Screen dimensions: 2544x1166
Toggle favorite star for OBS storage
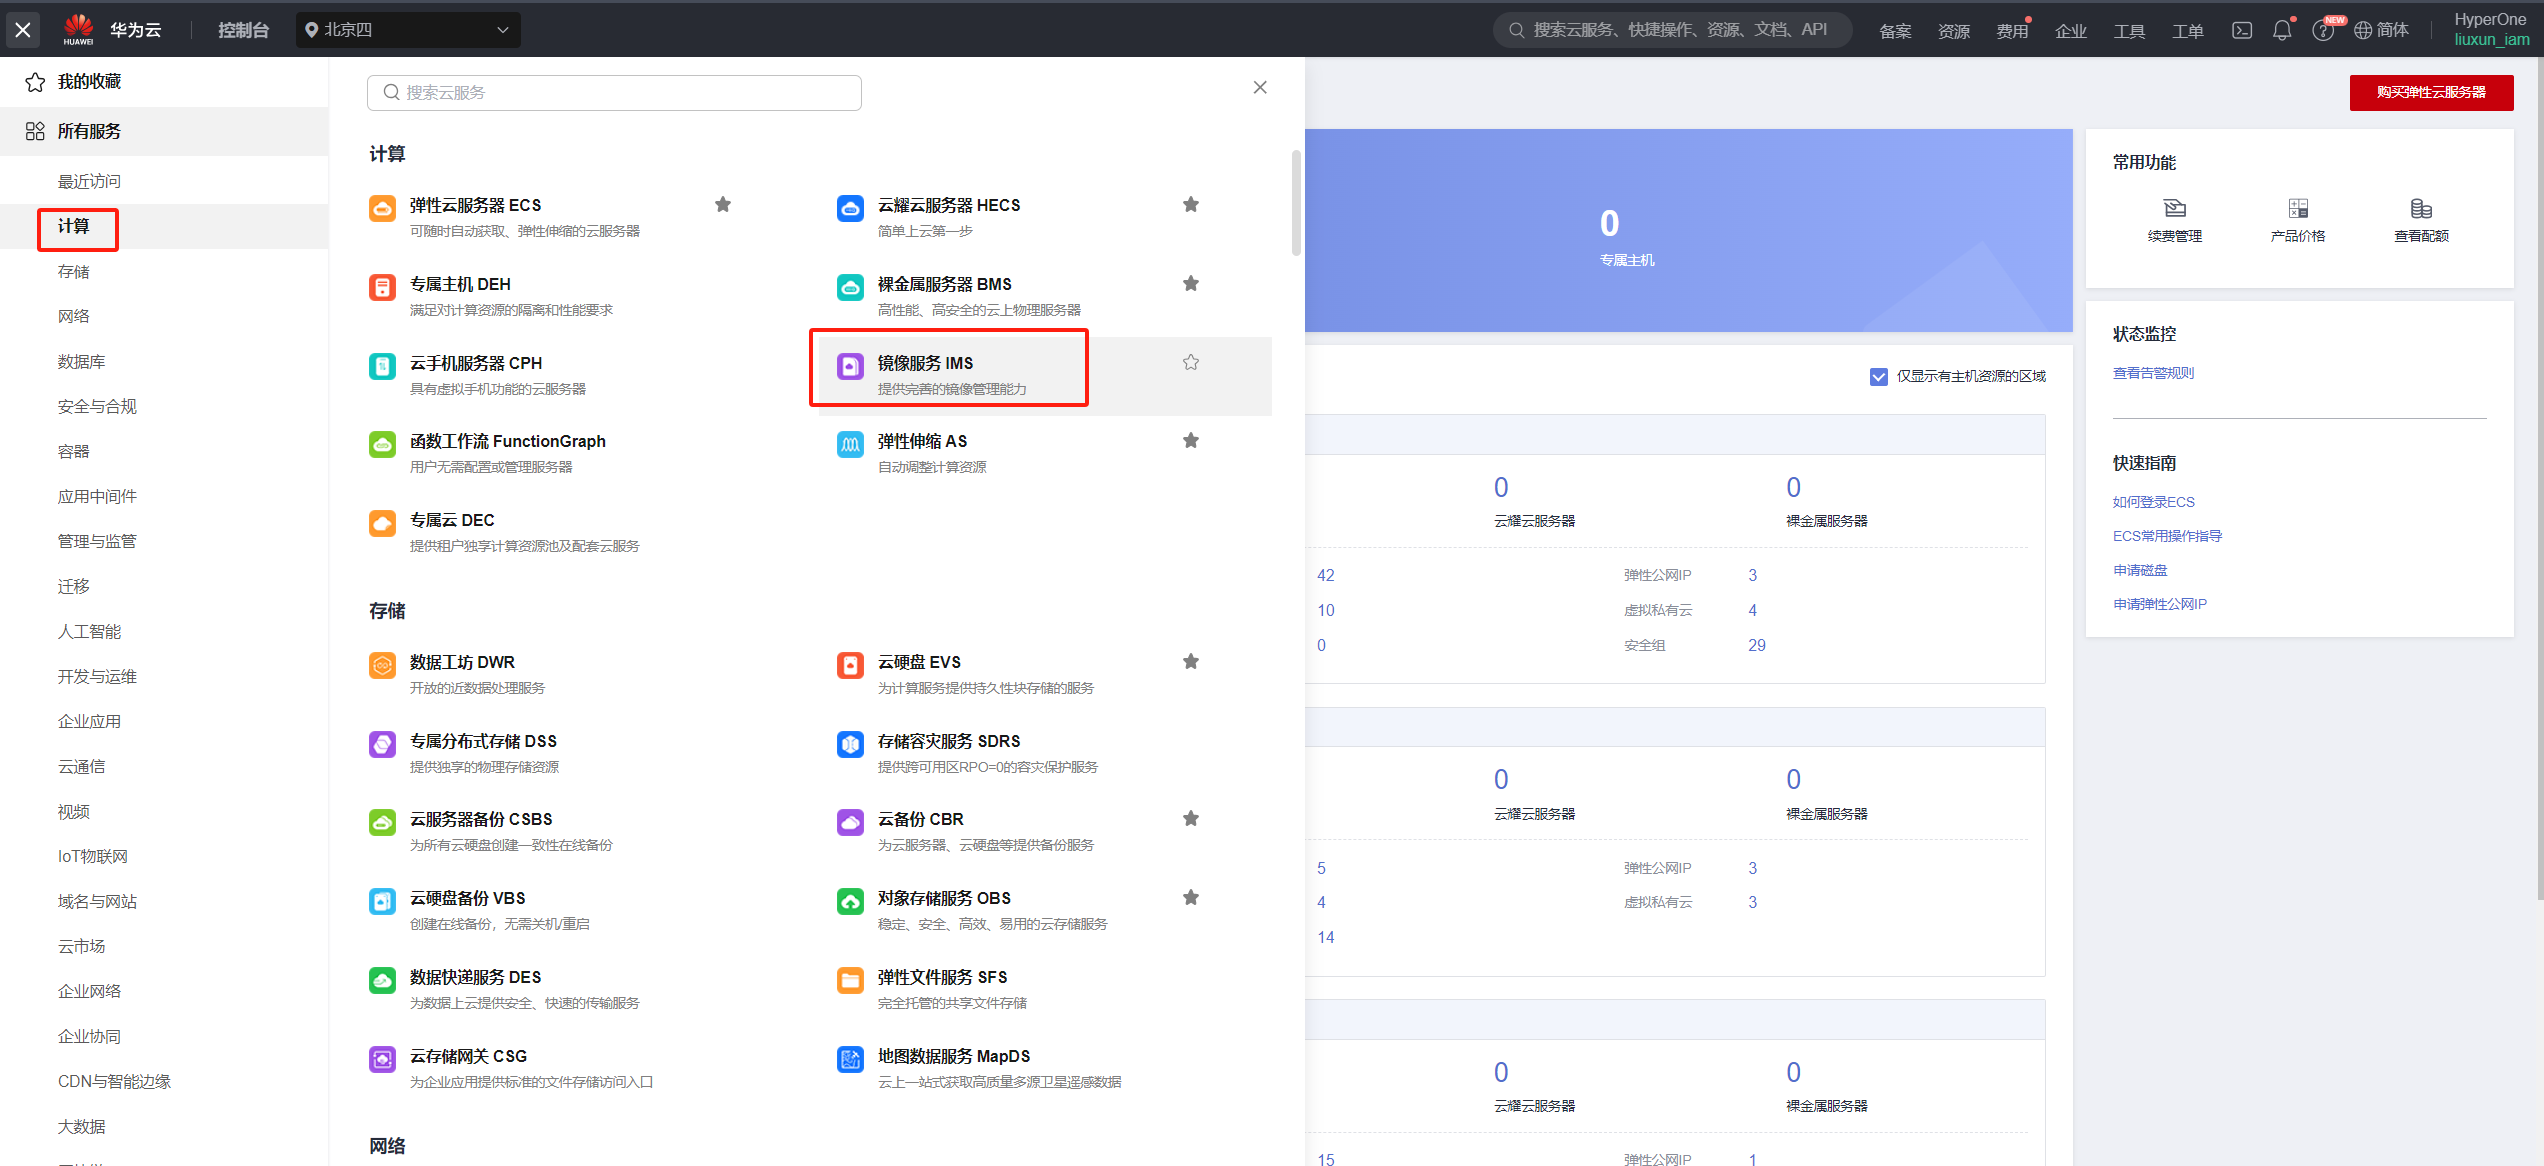[1191, 897]
